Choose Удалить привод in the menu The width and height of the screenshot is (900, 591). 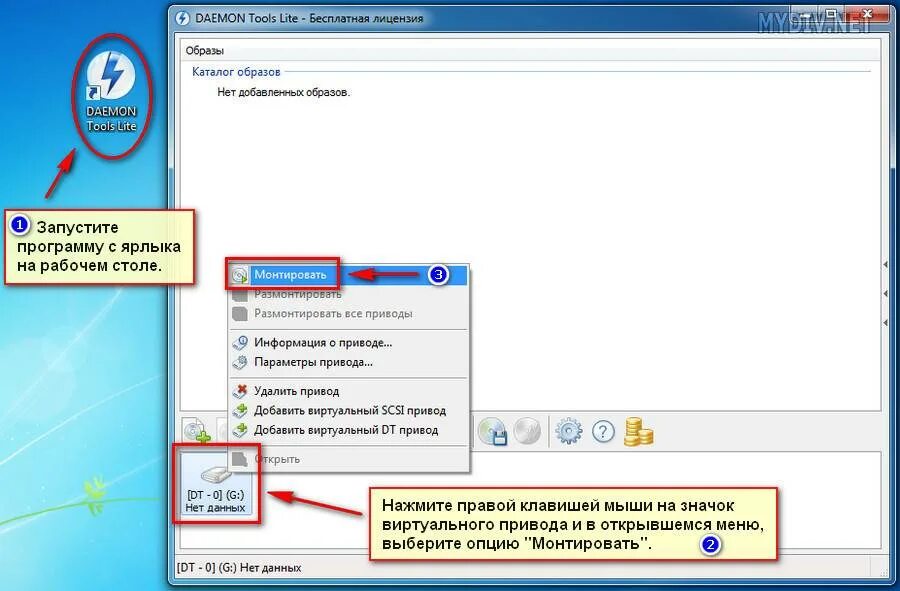click(x=349, y=391)
